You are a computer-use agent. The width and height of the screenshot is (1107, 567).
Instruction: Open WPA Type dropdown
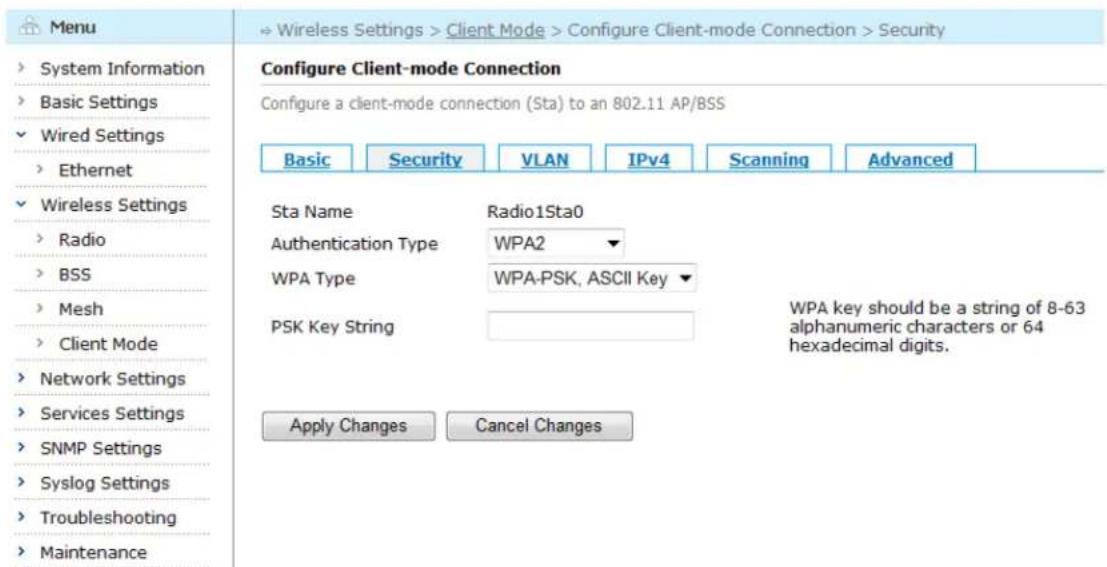coord(592,279)
